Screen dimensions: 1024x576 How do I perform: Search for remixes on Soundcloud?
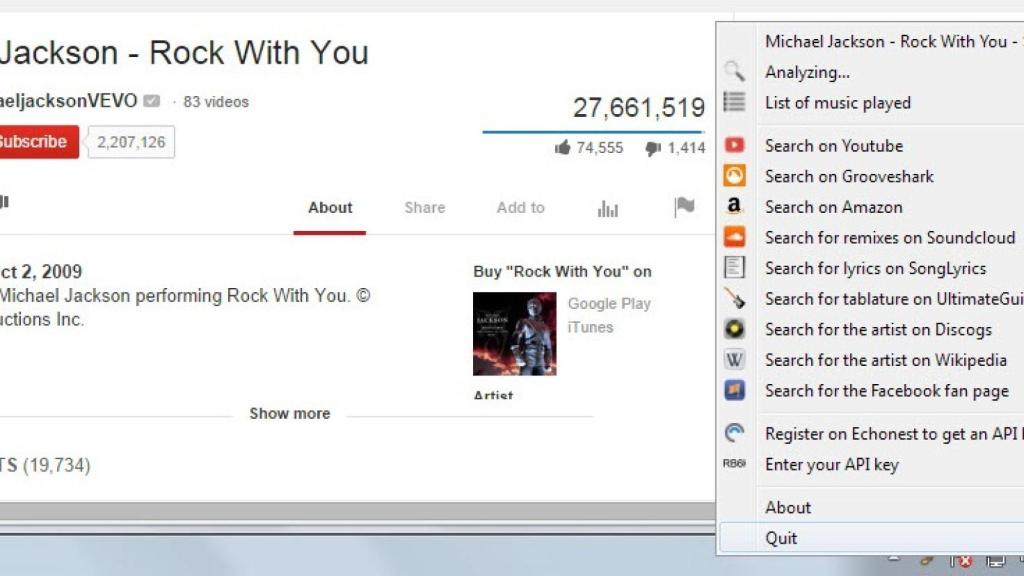click(x=889, y=238)
